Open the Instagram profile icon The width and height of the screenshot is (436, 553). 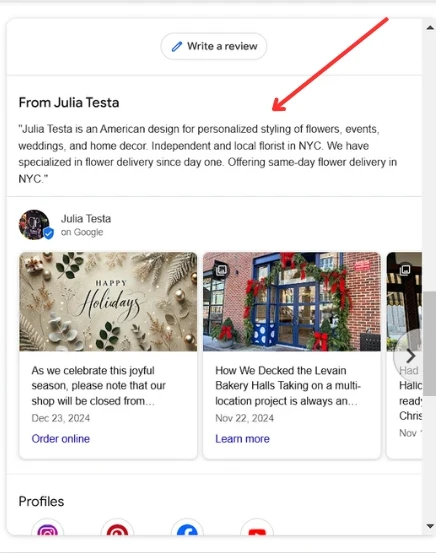[48, 528]
